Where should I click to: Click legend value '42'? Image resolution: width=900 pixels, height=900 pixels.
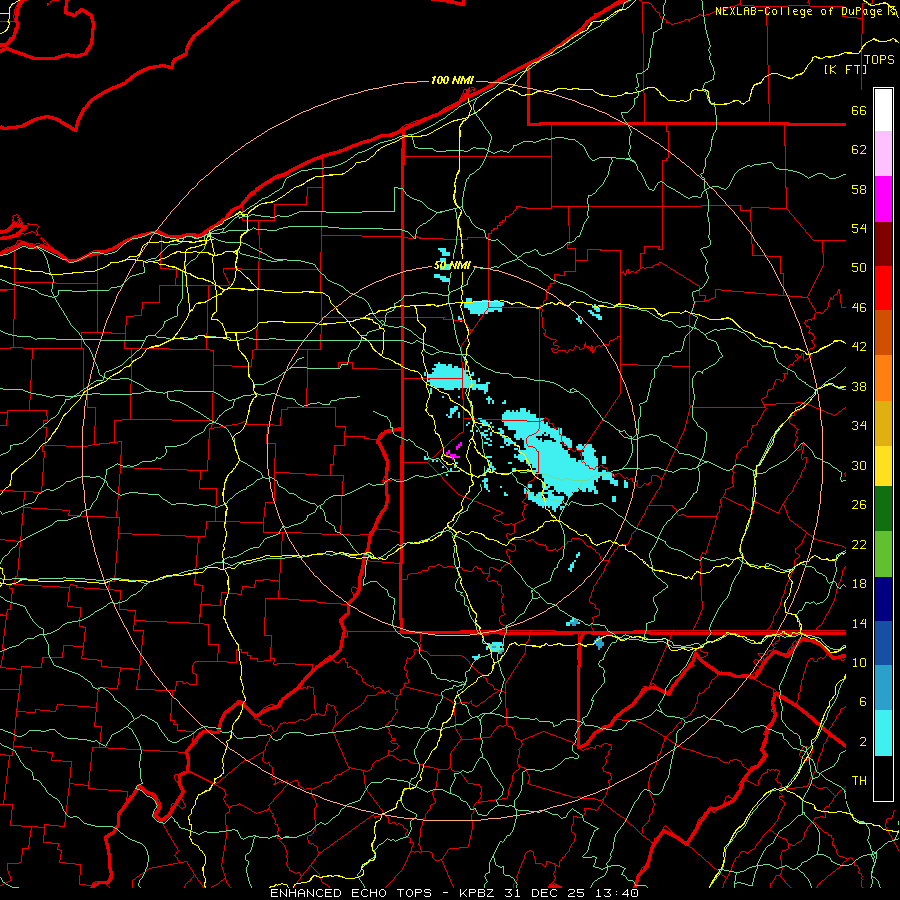[x=859, y=346]
